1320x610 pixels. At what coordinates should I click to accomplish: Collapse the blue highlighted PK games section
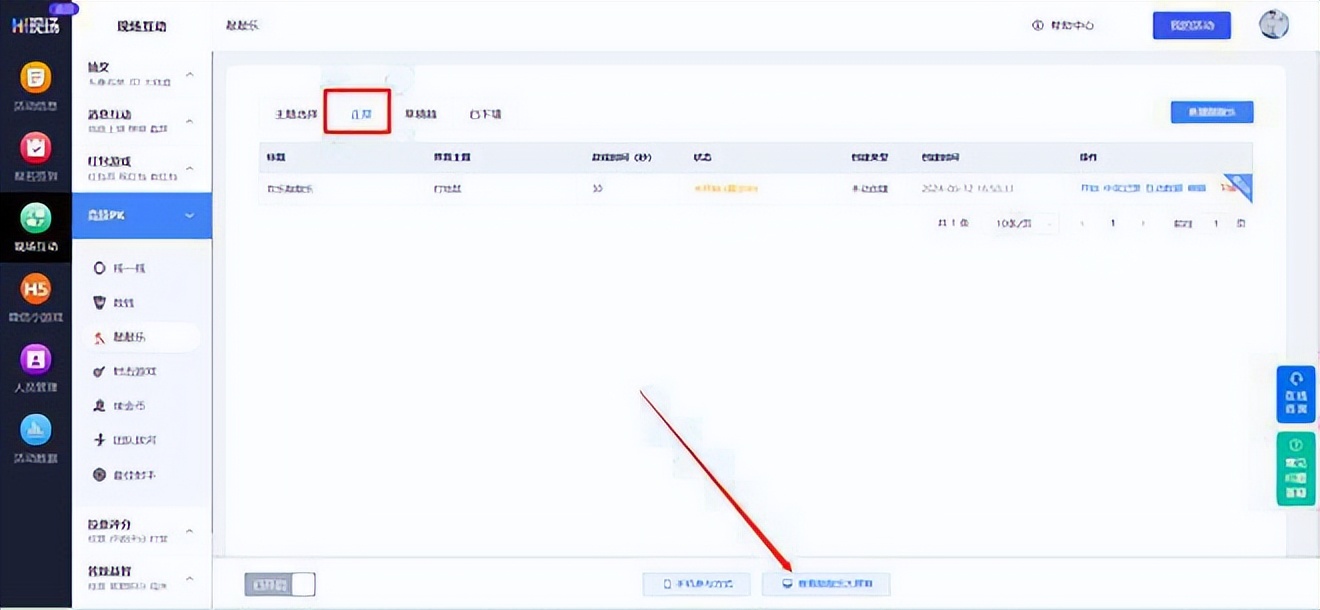(x=190, y=216)
